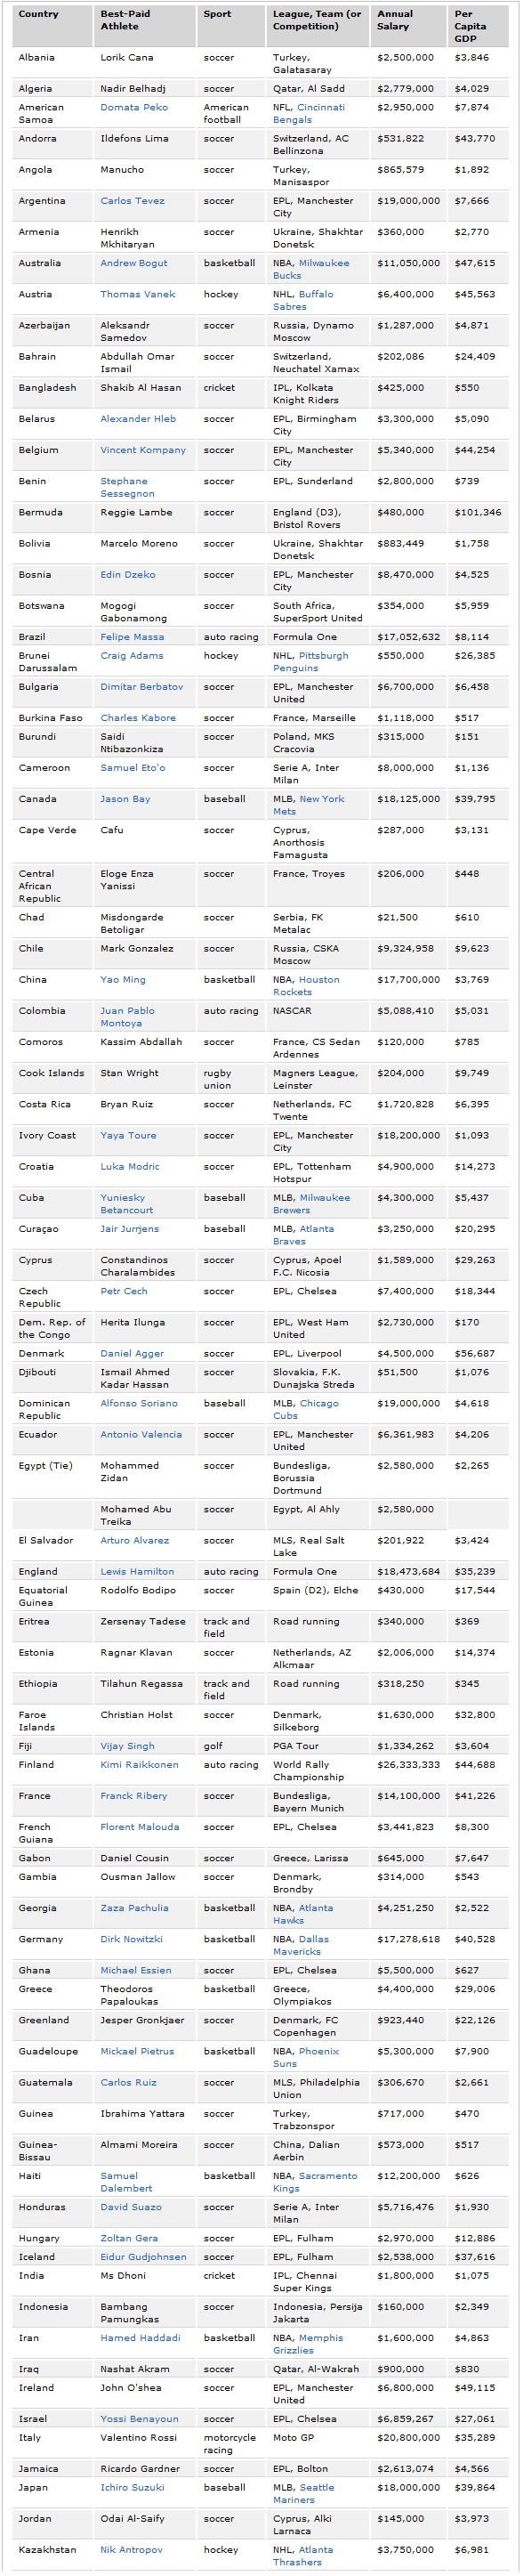Open the Charles Kabore link
523x2576 pixels.
coord(138,718)
